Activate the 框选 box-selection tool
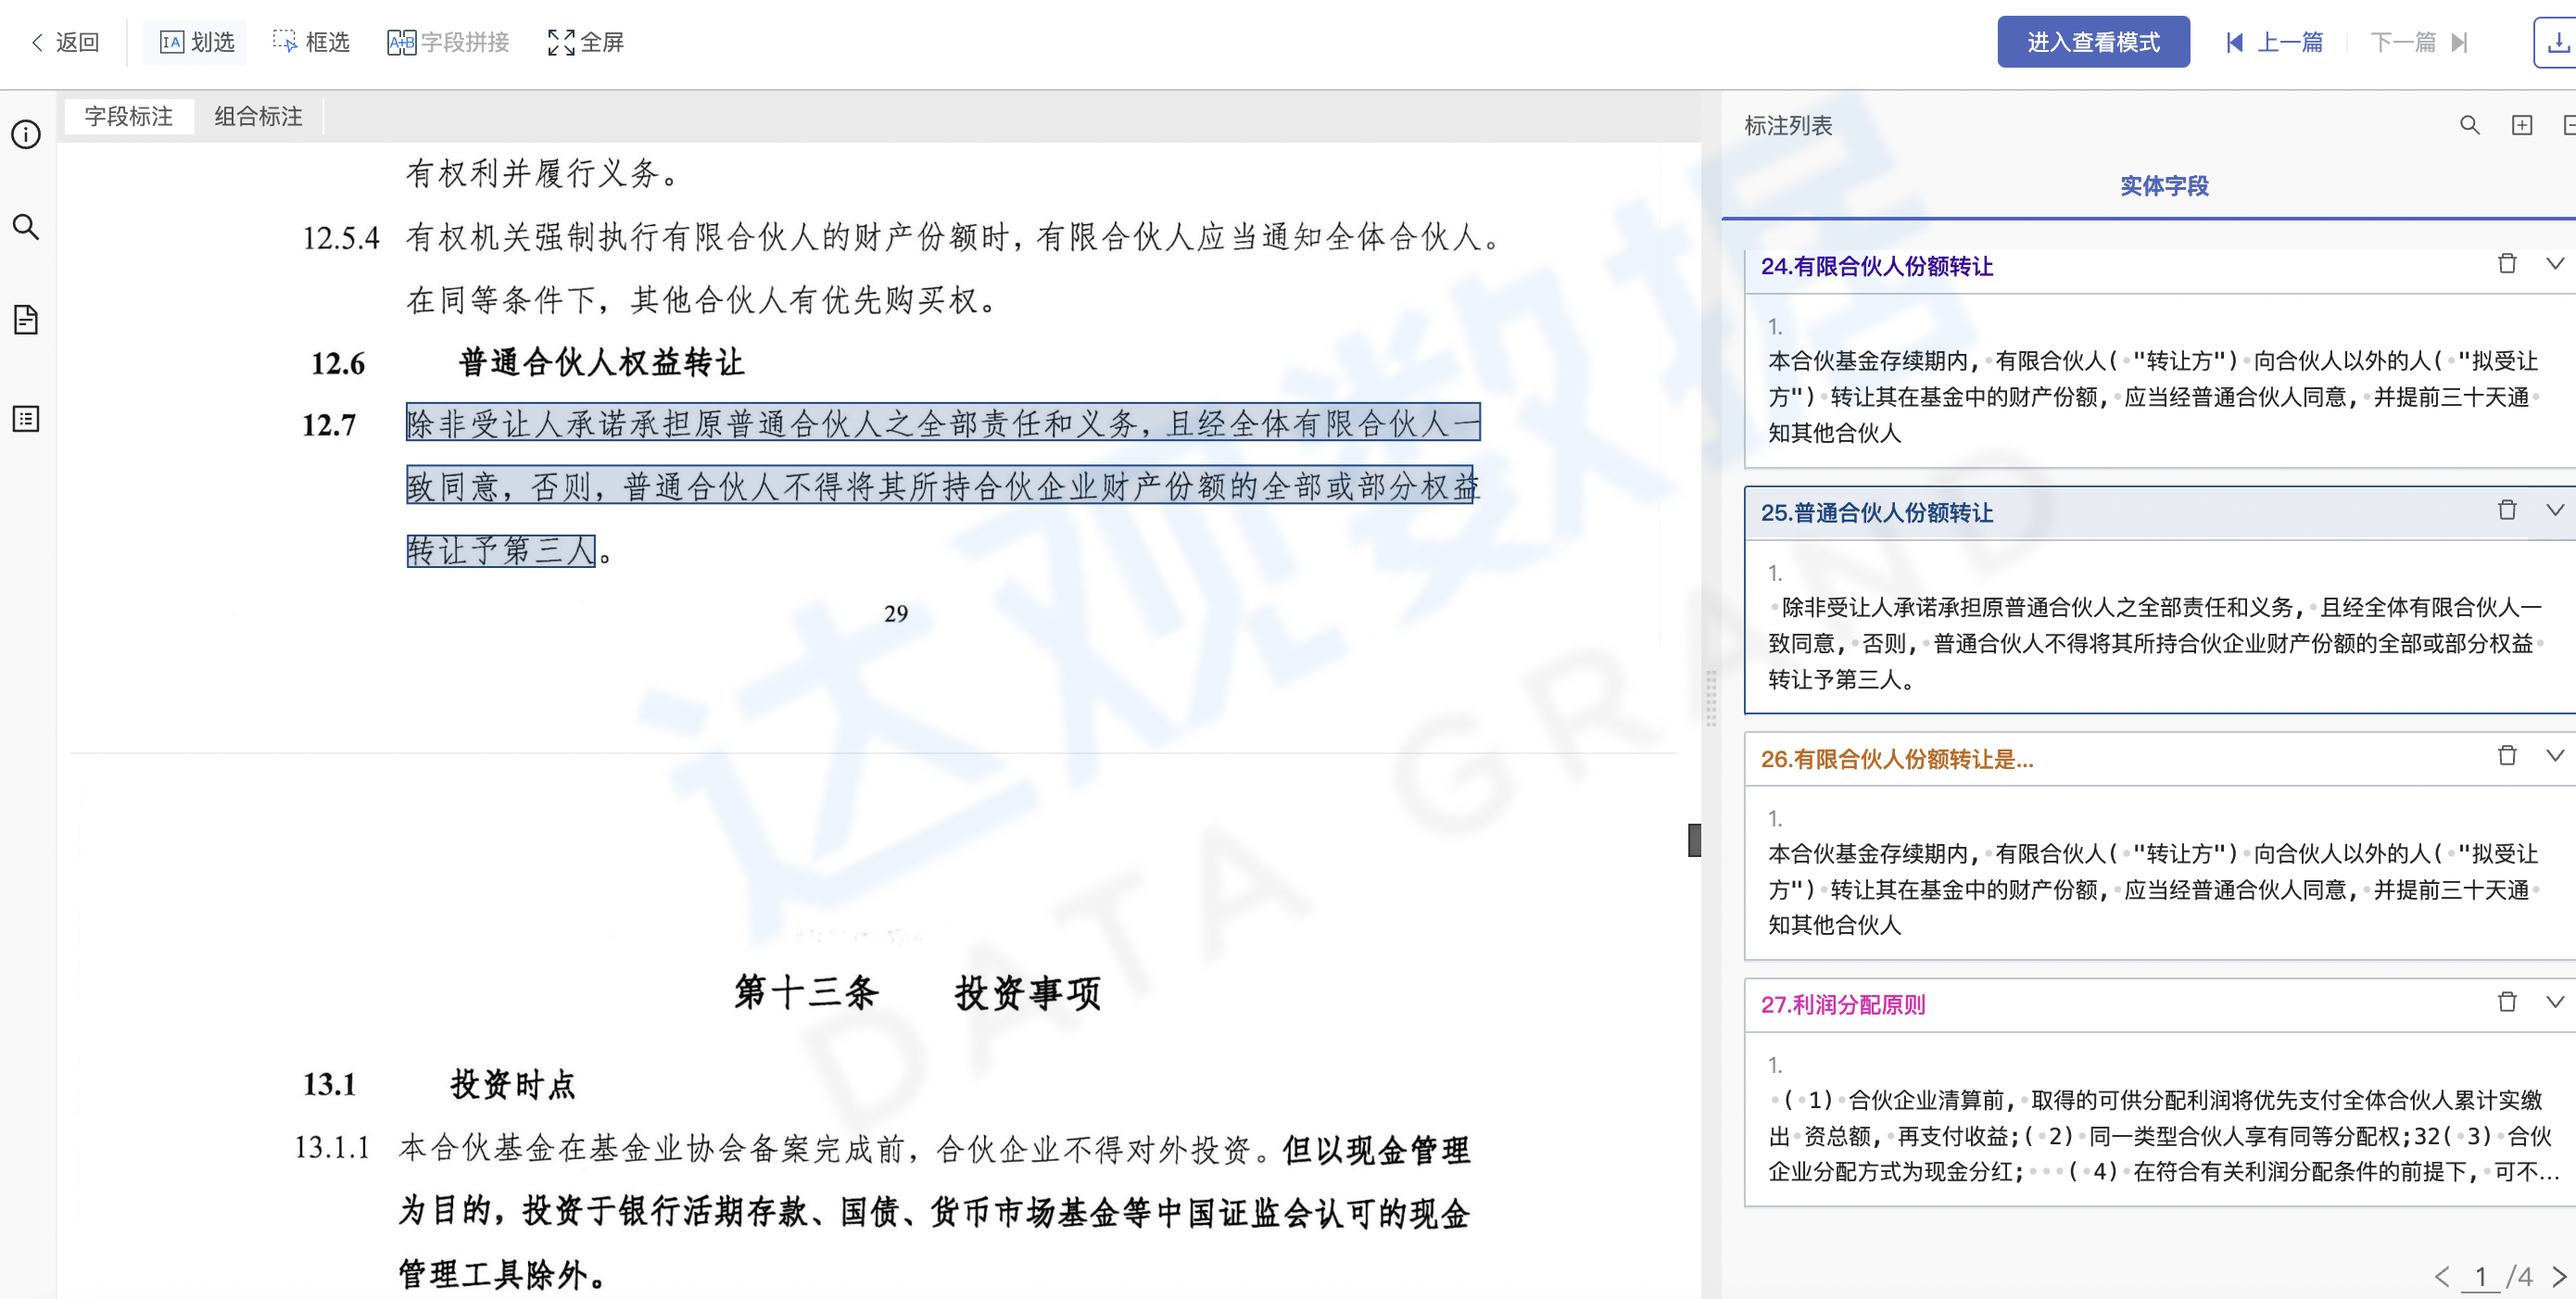The image size is (2576, 1299). point(311,42)
